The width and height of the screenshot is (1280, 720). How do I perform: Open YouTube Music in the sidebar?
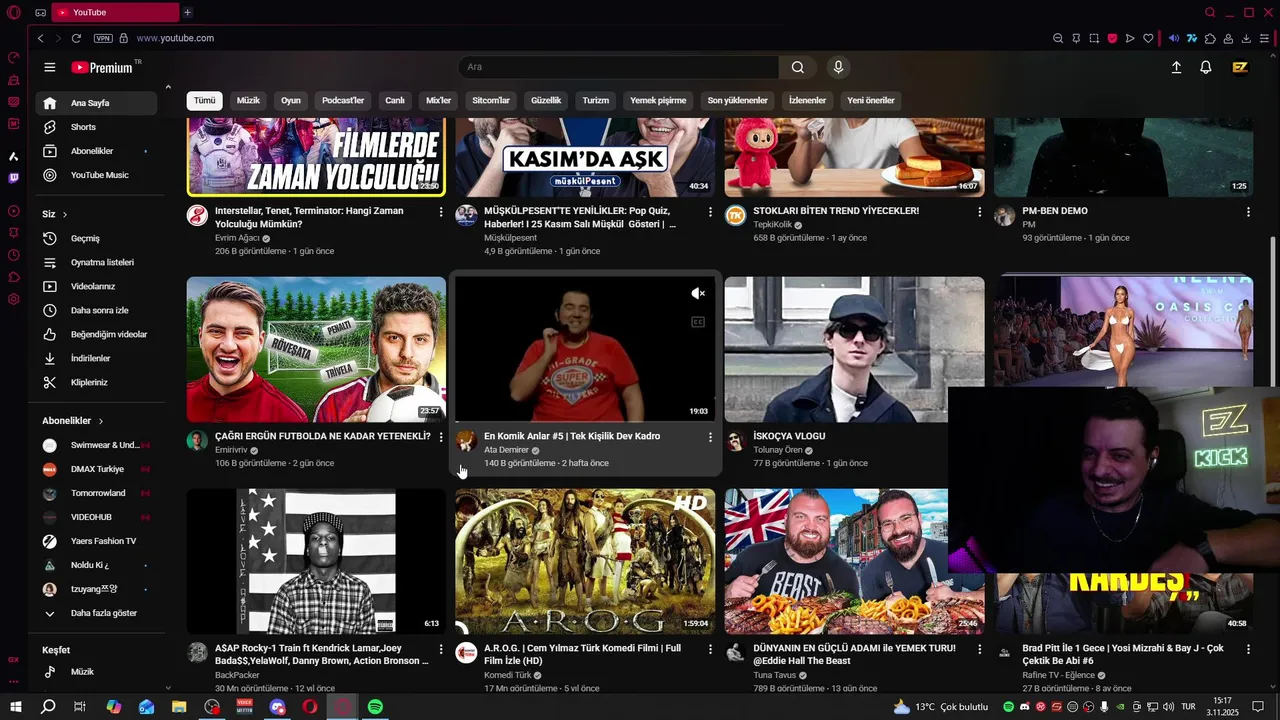coord(97,175)
